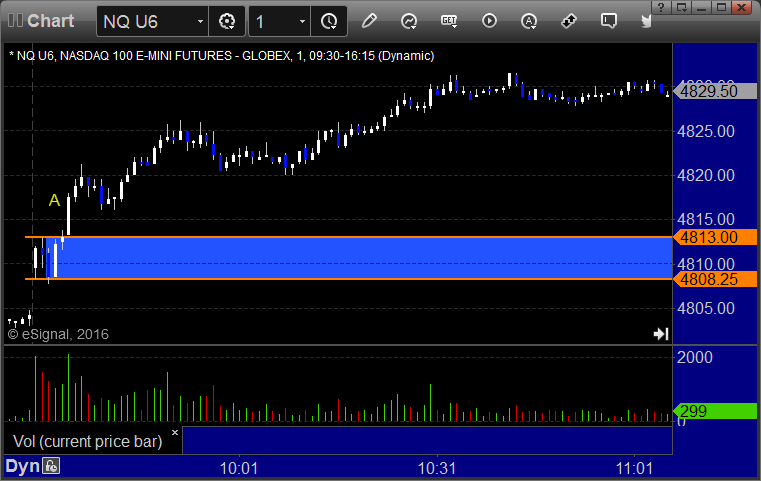
Task: Click the 10:31 time axis label
Action: (437, 468)
